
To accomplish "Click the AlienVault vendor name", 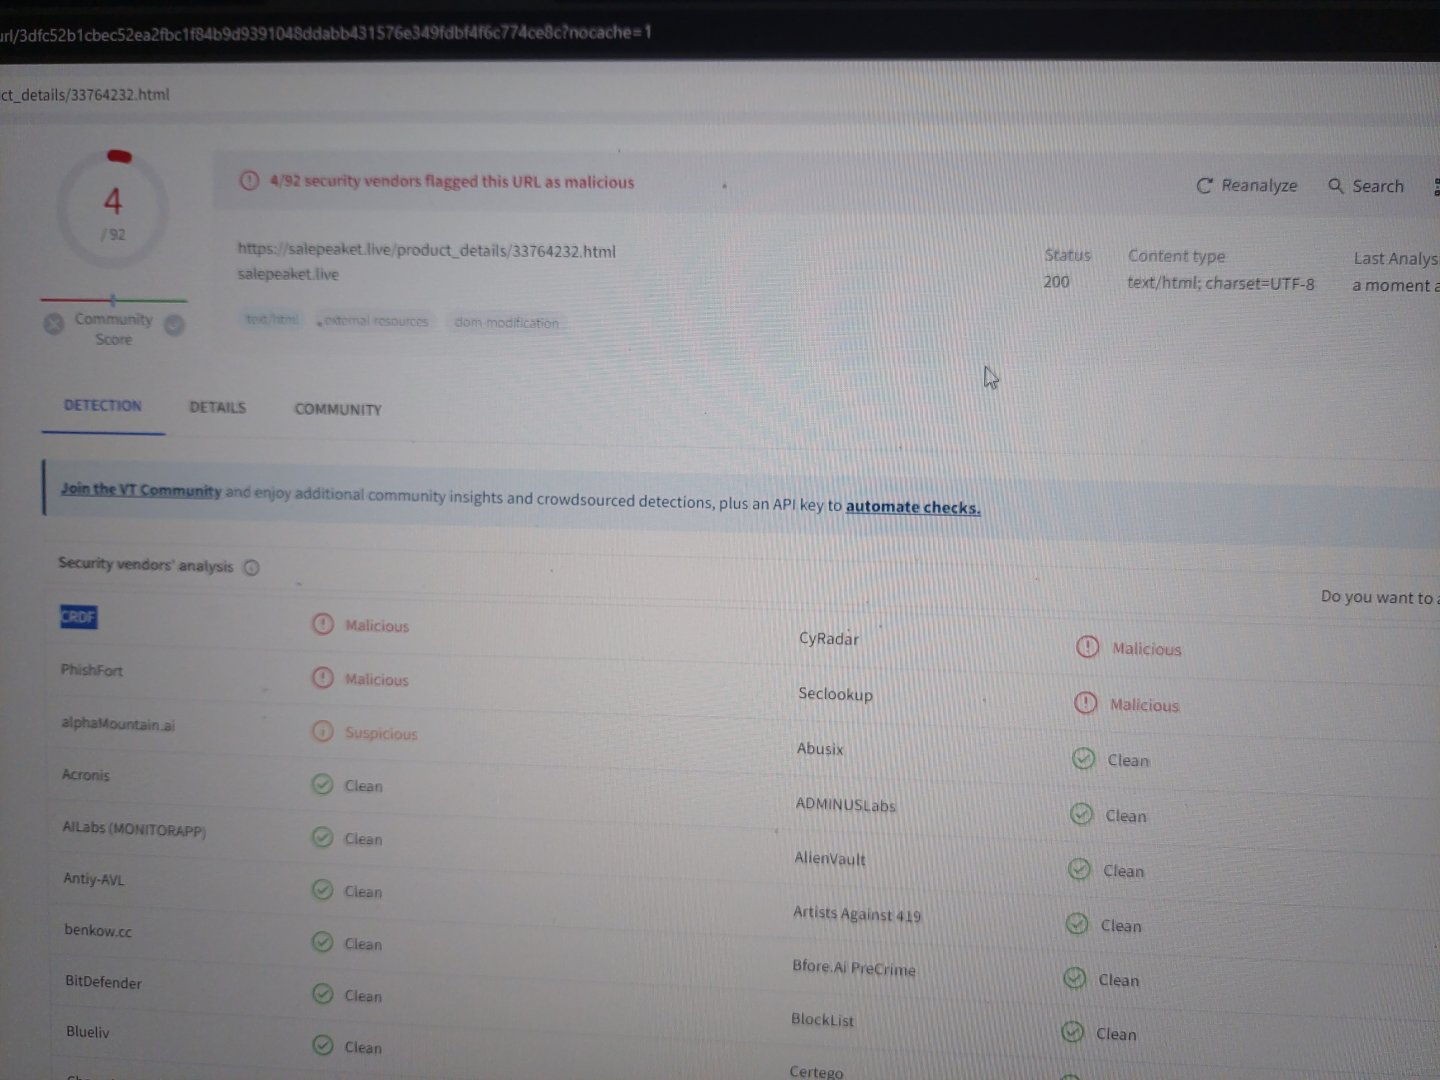I will pos(830,858).
